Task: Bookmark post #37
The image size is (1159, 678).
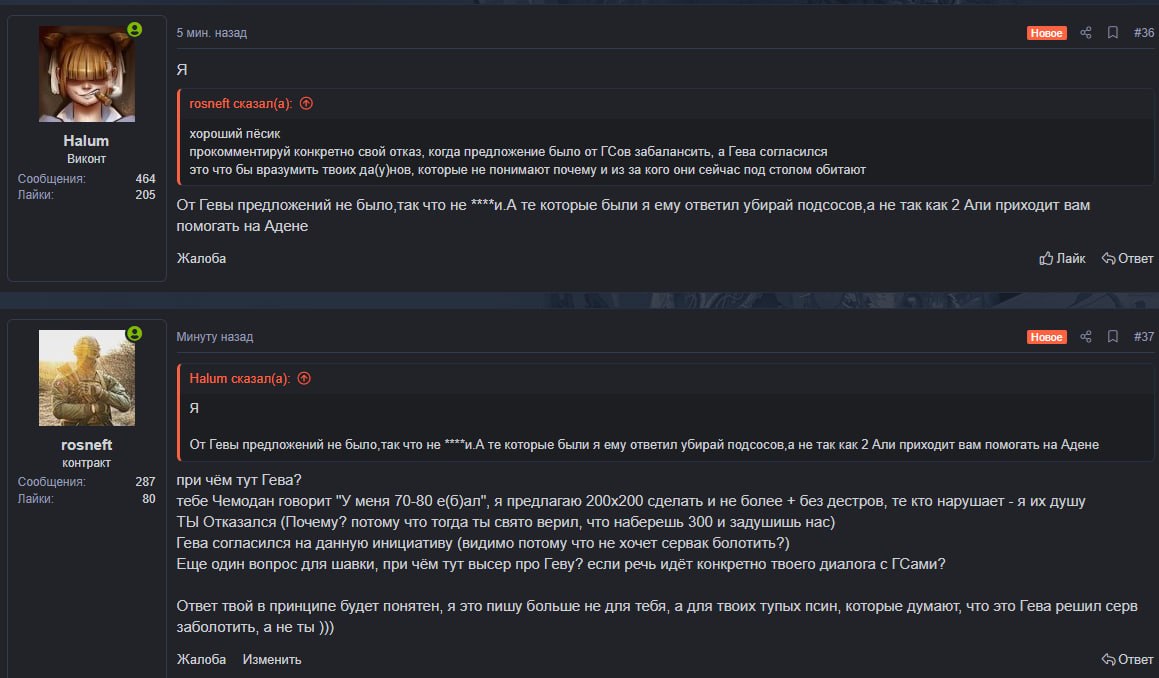Action: pyautogui.click(x=1112, y=336)
